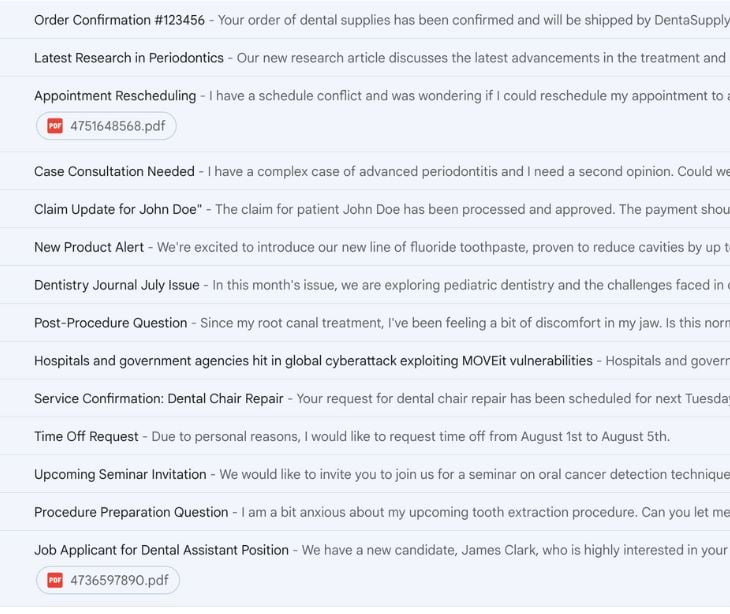Viewport: 730px width, 614px height.
Task: Open the Order Confirmation #123456 email
Action: 119,20
